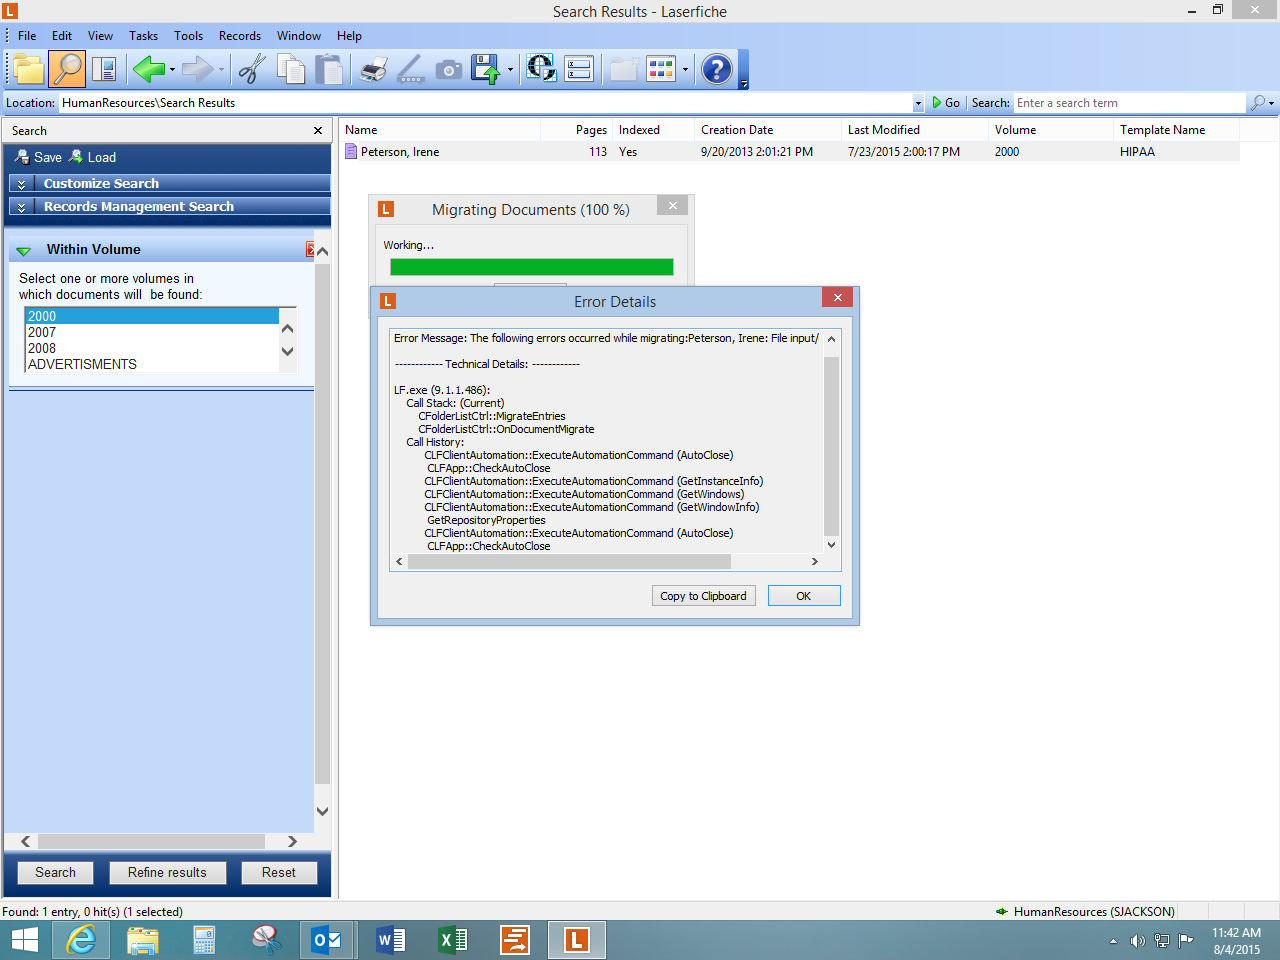Open the View menu
Screen dimensions: 1280x960
pos(100,36)
